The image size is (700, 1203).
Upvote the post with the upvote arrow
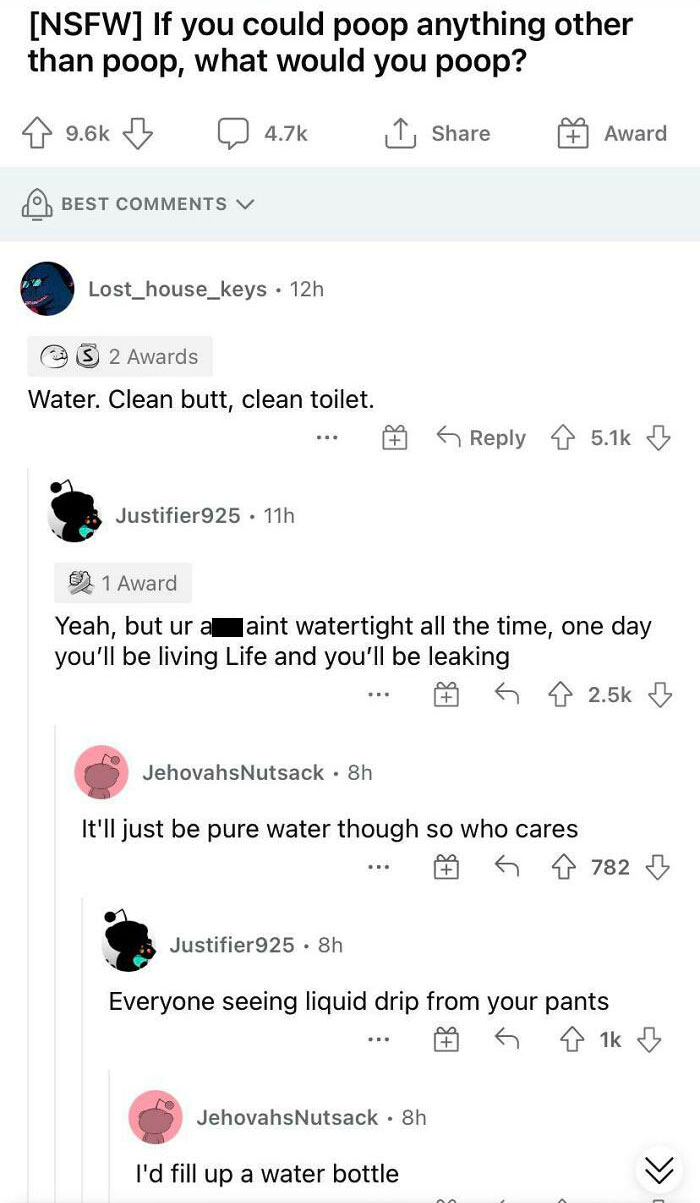click(x=36, y=132)
